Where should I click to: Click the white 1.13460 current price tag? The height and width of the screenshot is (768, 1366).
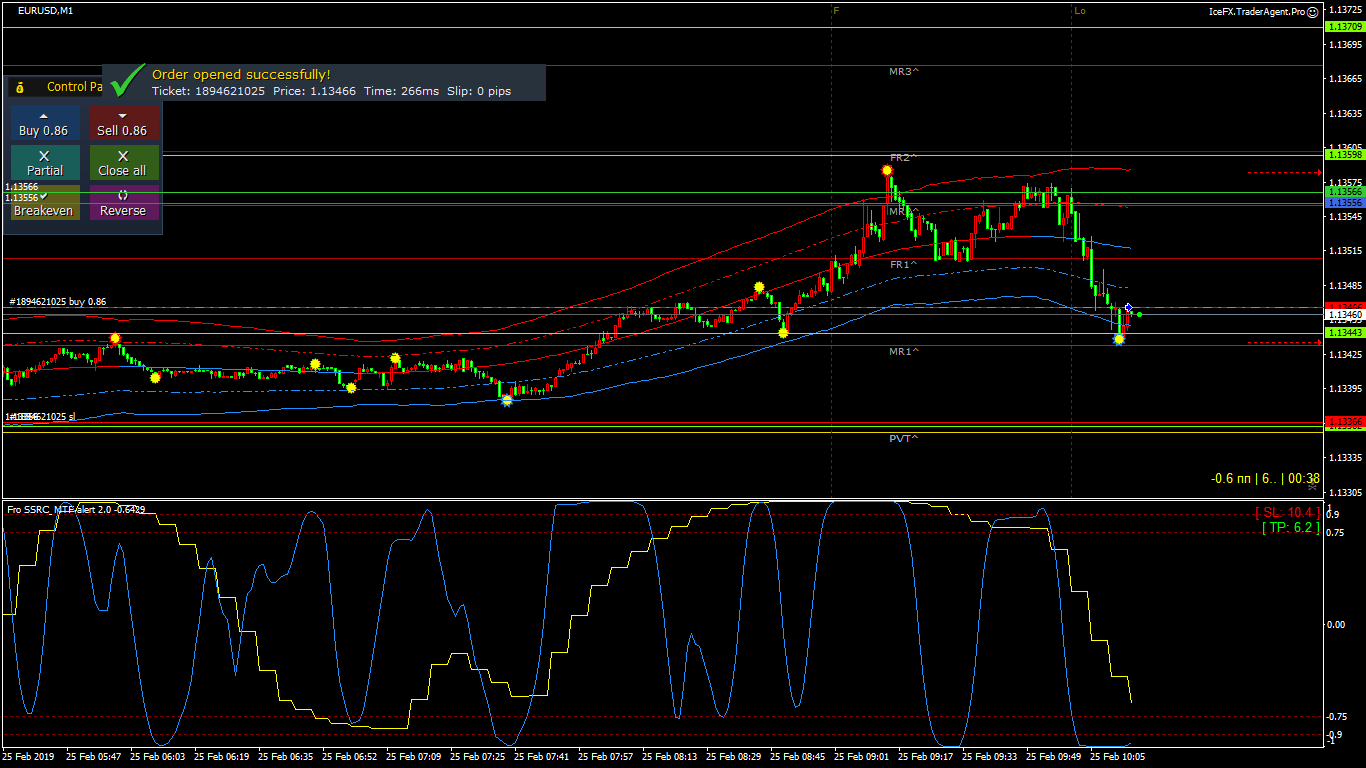pyautogui.click(x=1344, y=314)
